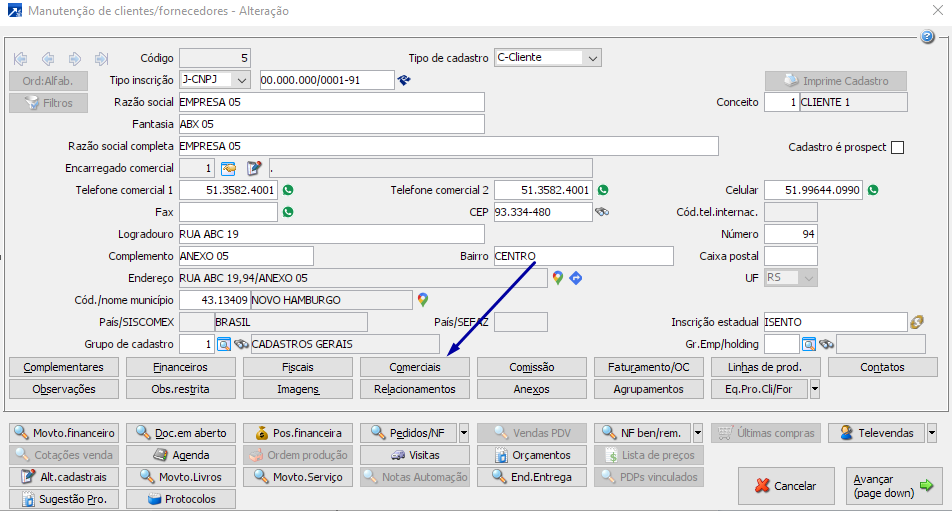
Task: Open the Comerciais section
Action: pyautogui.click(x=415, y=367)
